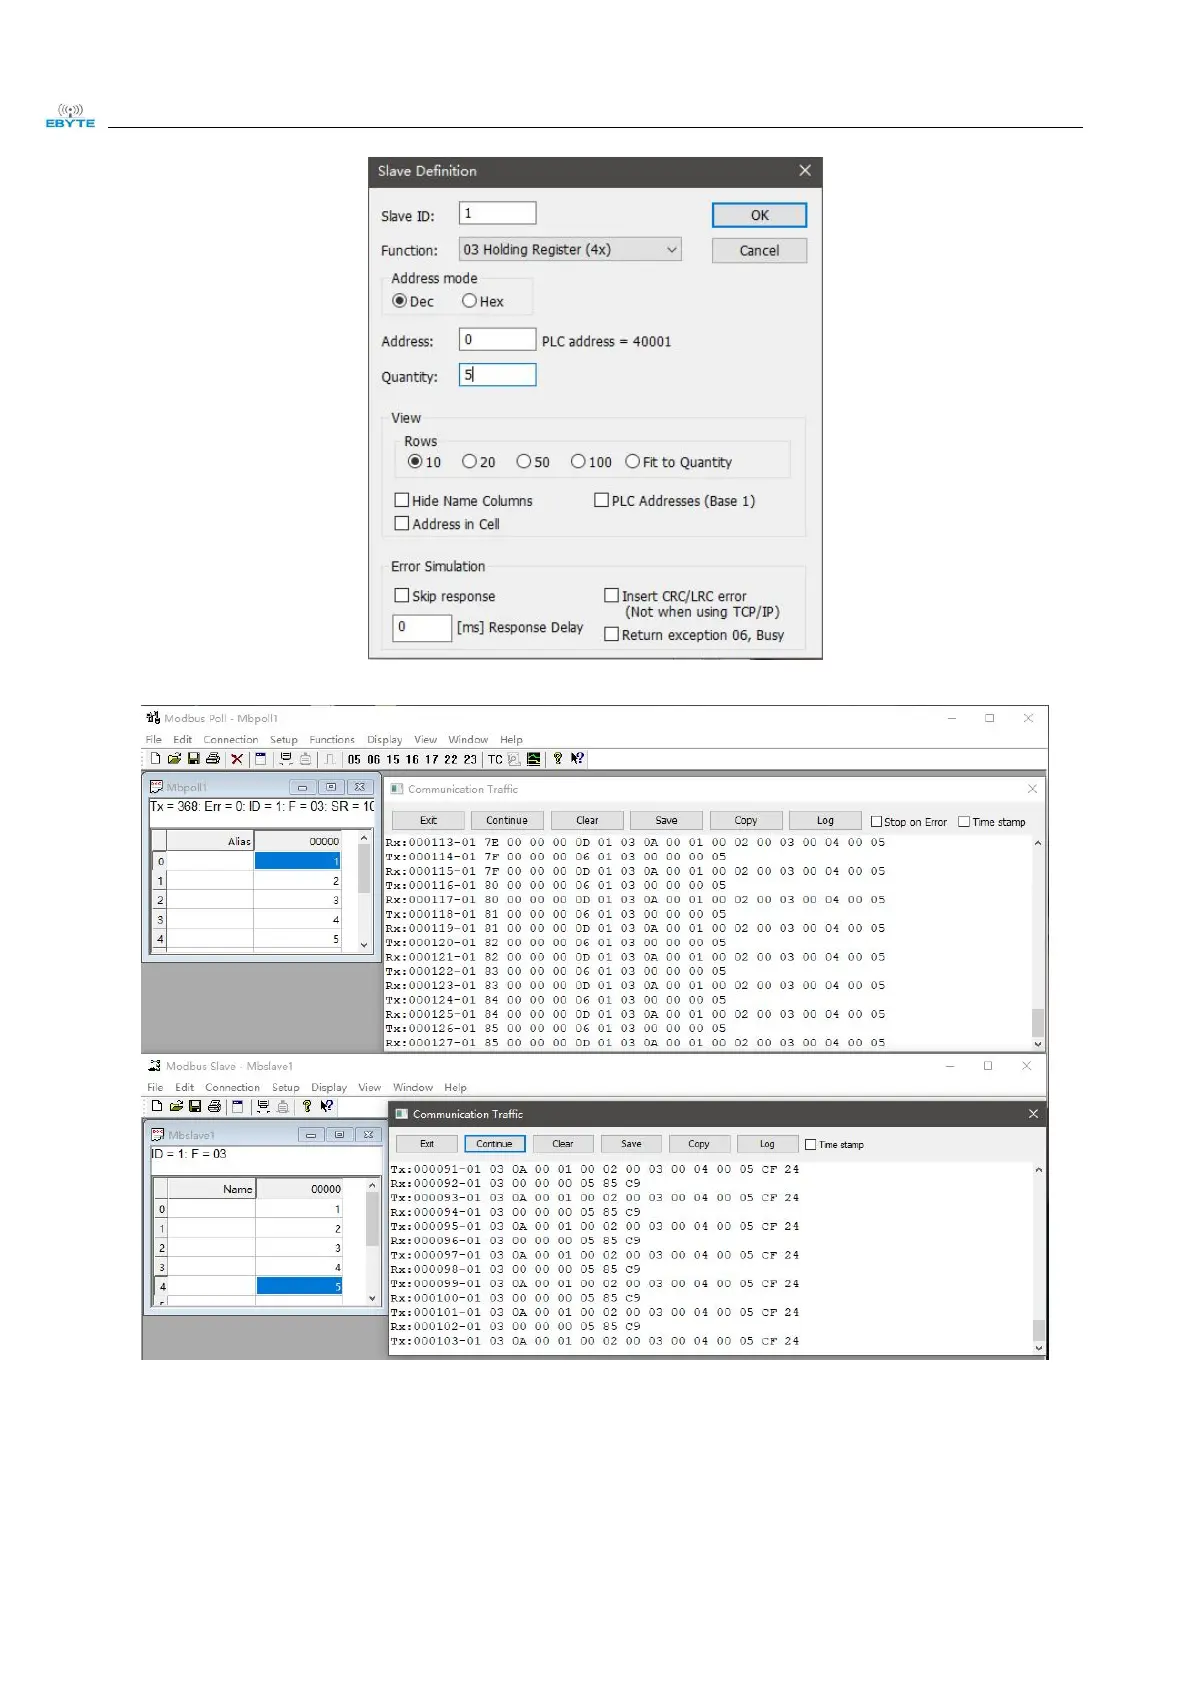Click the Open file icon in Modbus Slave toolbar

[x=177, y=1106]
